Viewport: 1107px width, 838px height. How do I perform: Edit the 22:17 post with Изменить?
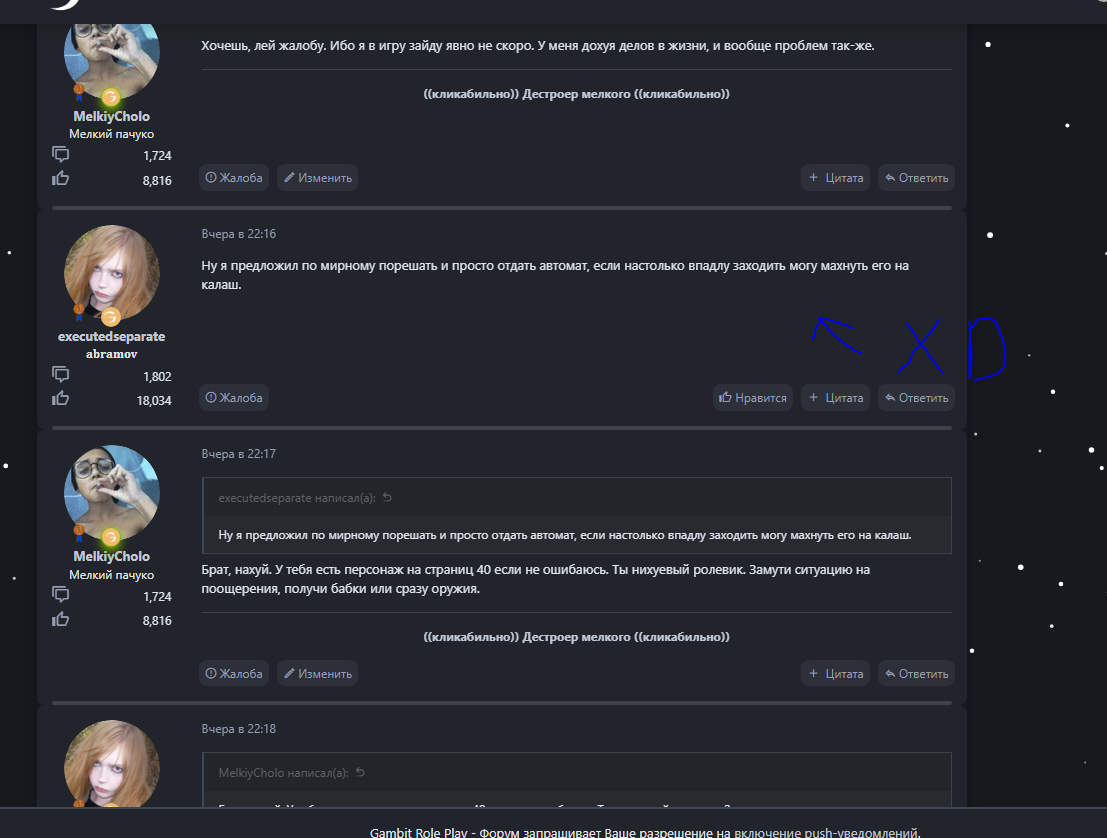click(318, 674)
